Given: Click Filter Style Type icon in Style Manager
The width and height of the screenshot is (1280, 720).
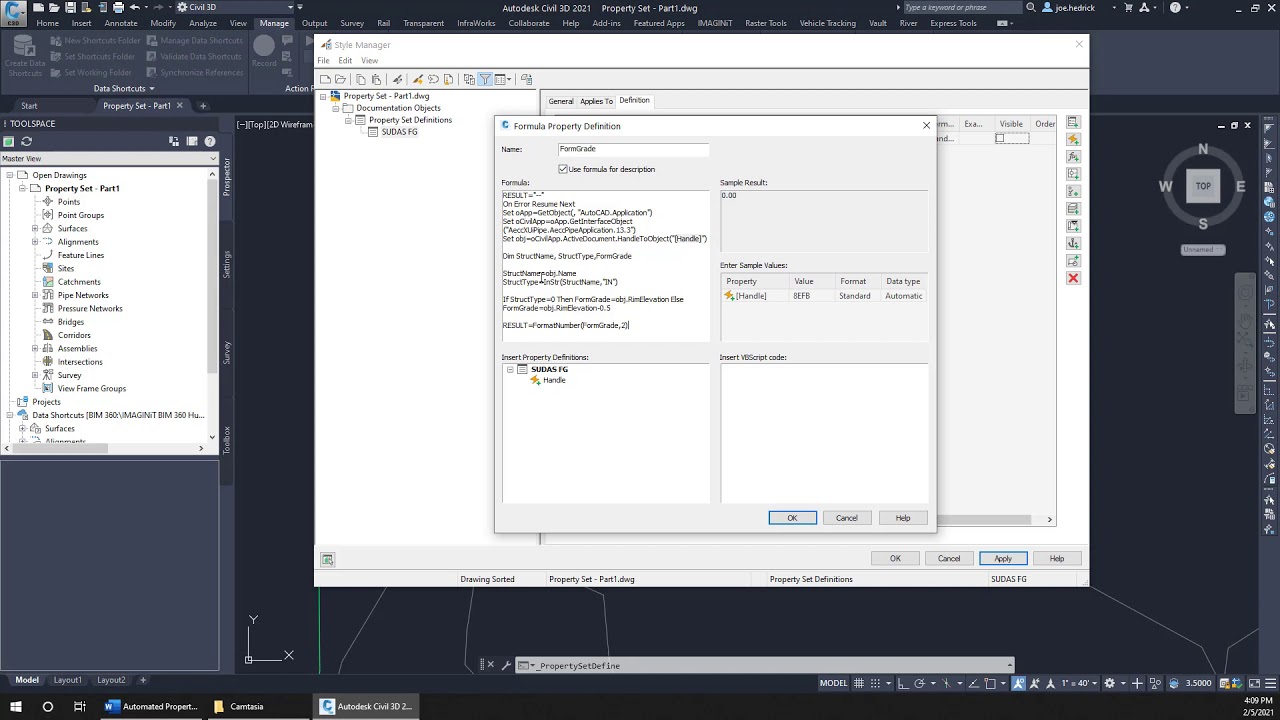Looking at the screenshot, I should pyautogui.click(x=485, y=79).
